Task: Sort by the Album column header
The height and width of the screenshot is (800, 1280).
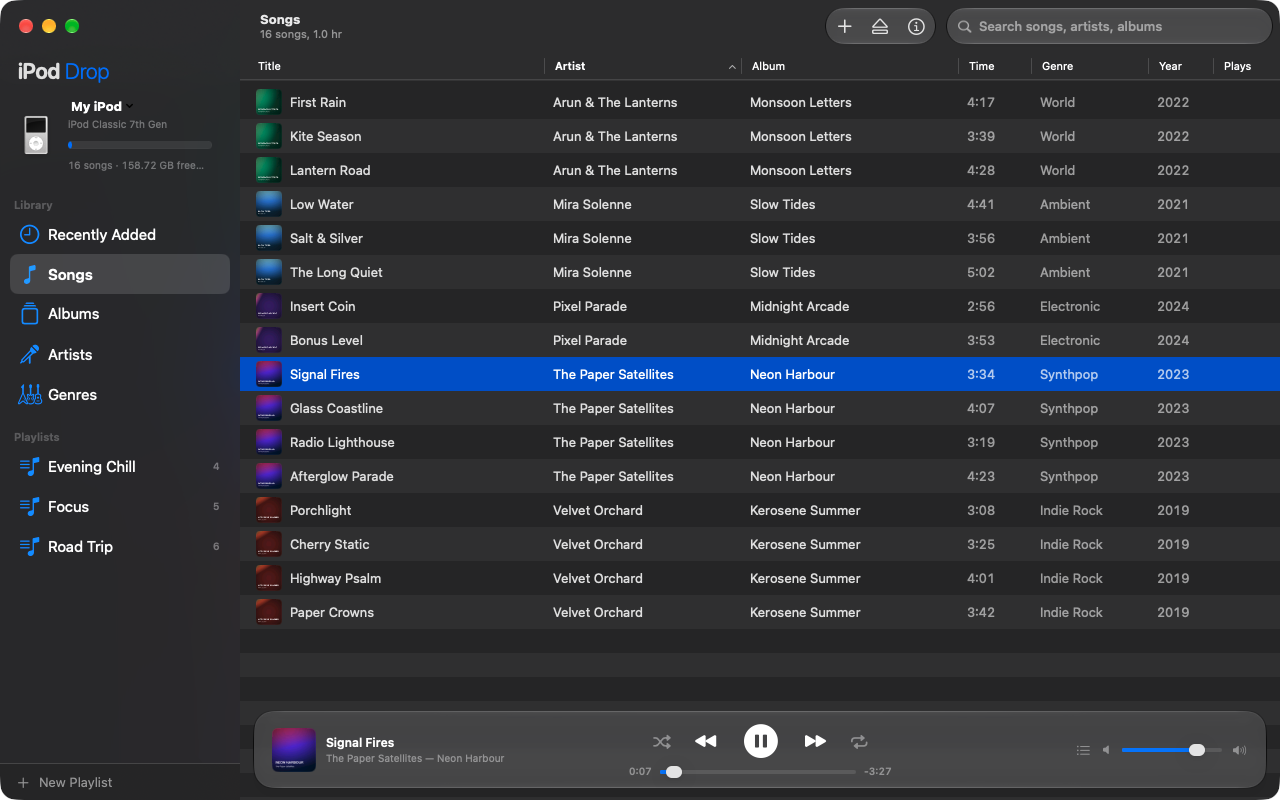Action: pos(852,66)
